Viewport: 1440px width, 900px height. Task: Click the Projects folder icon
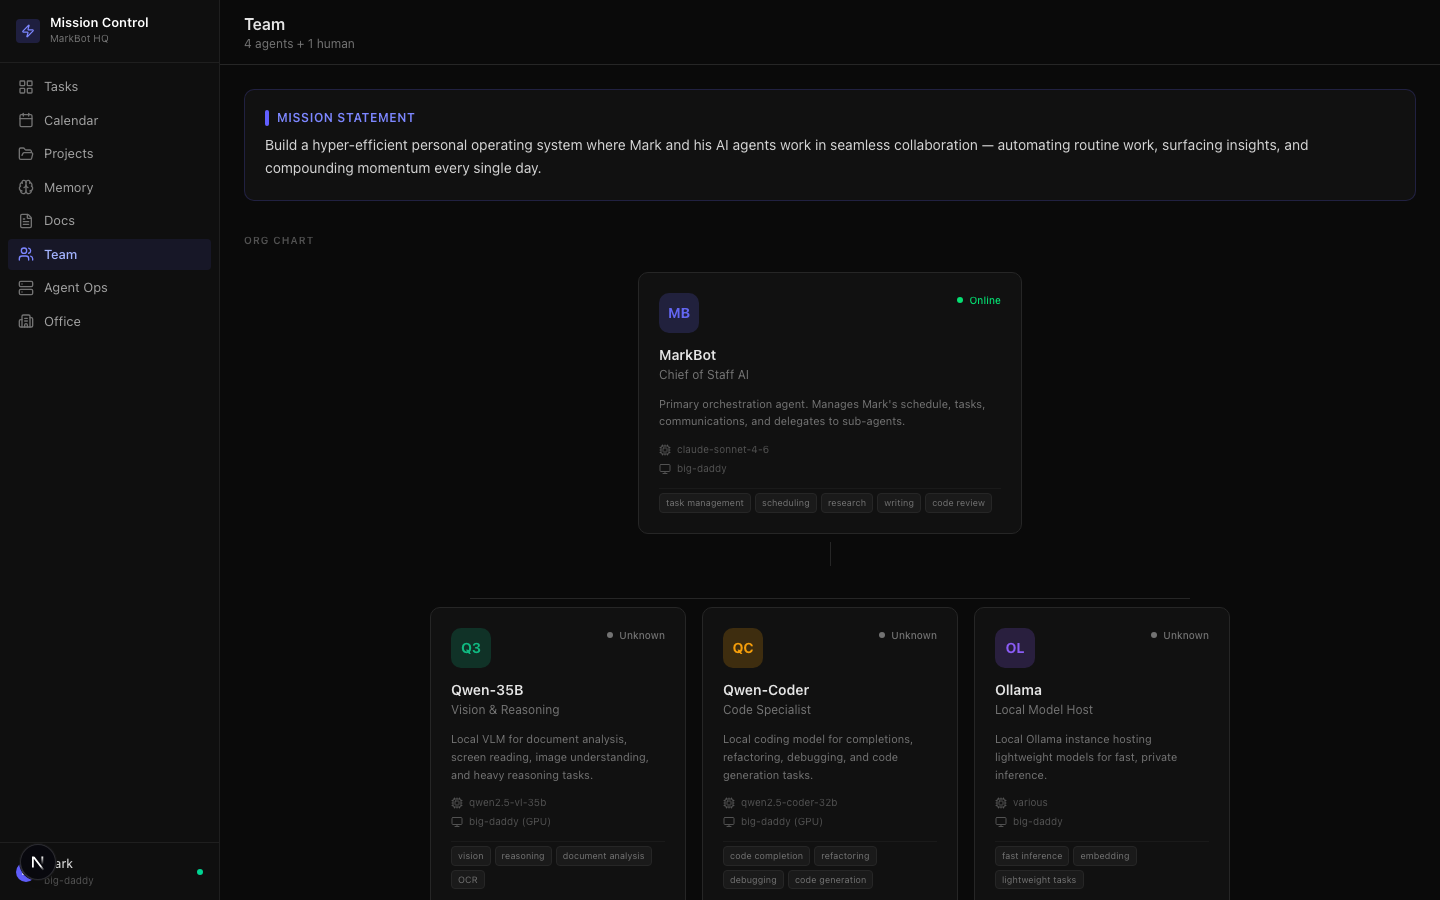26,154
